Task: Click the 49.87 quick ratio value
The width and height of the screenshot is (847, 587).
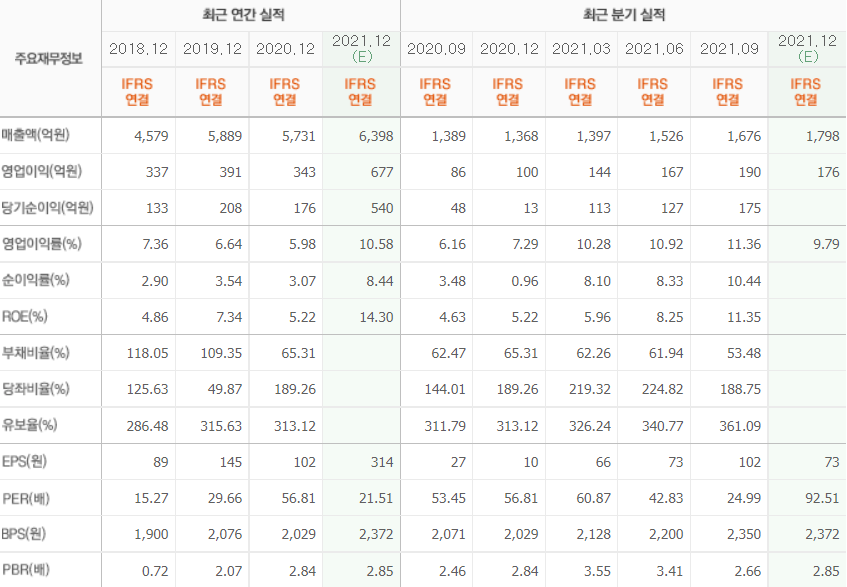Action: pyautogui.click(x=225, y=390)
